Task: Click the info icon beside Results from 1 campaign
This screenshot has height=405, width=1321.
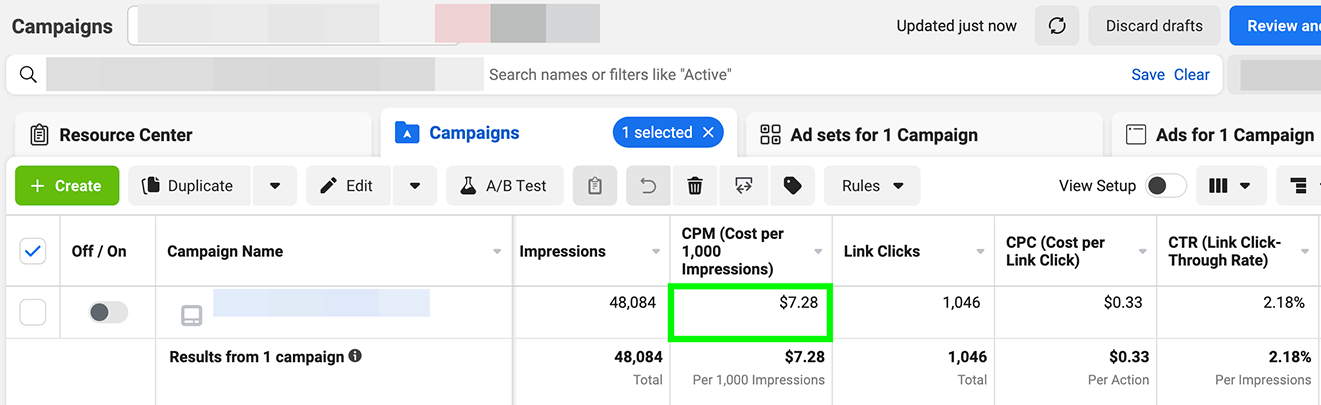Action: [355, 356]
